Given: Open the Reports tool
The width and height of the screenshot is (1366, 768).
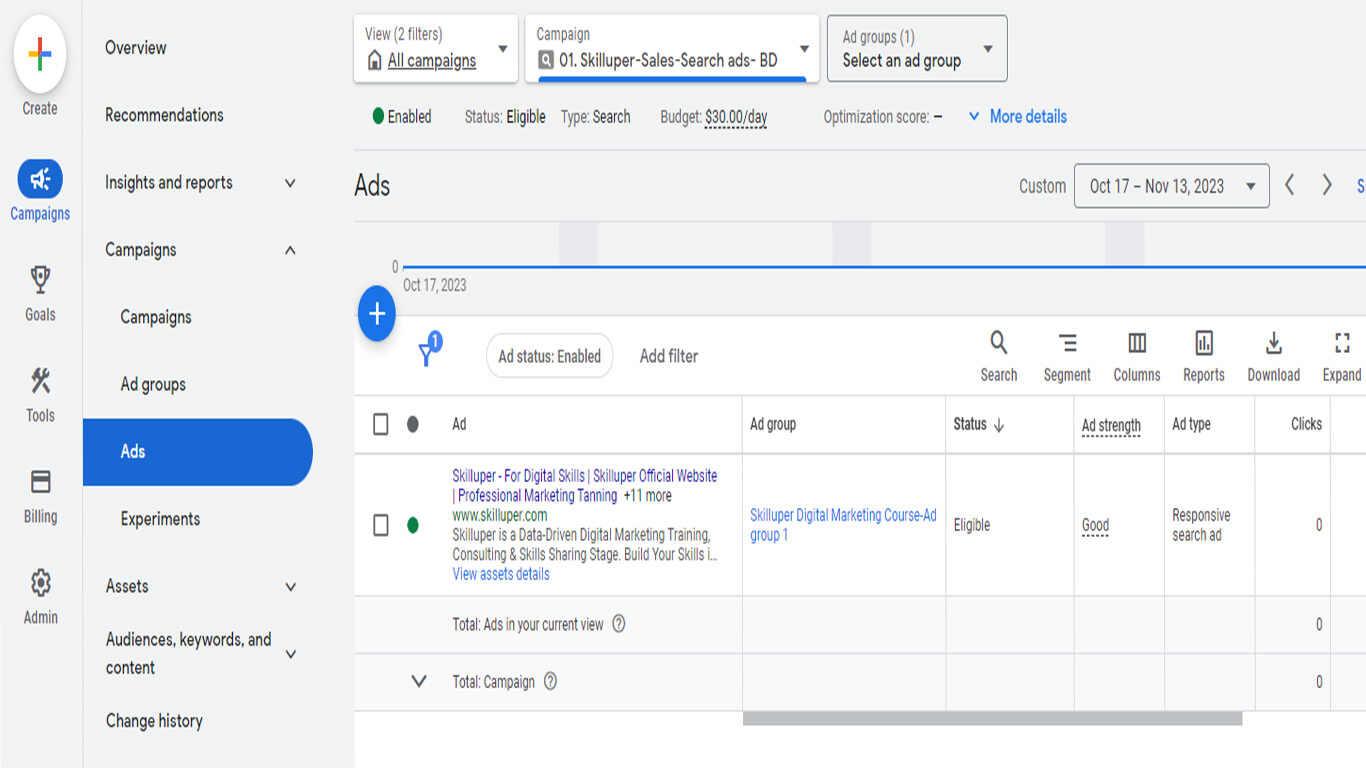Looking at the screenshot, I should click(x=1204, y=343).
